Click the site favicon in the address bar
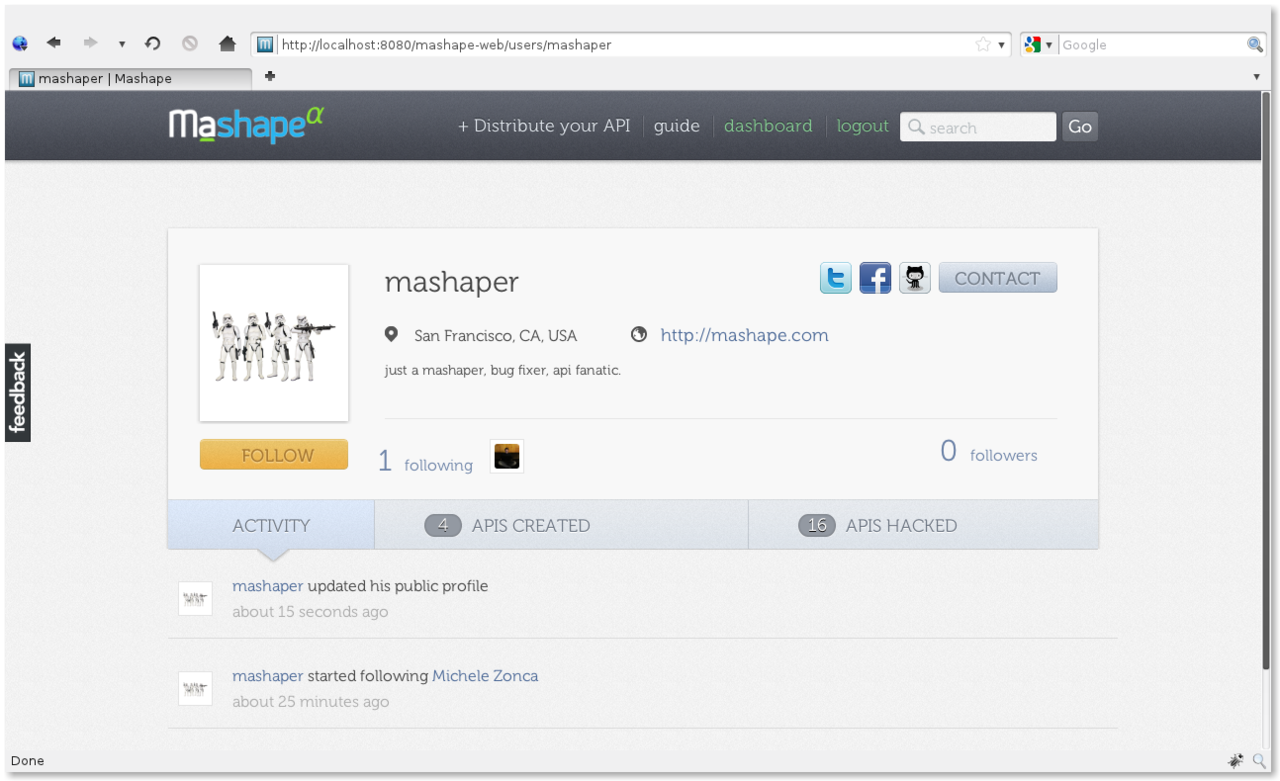 [265, 44]
